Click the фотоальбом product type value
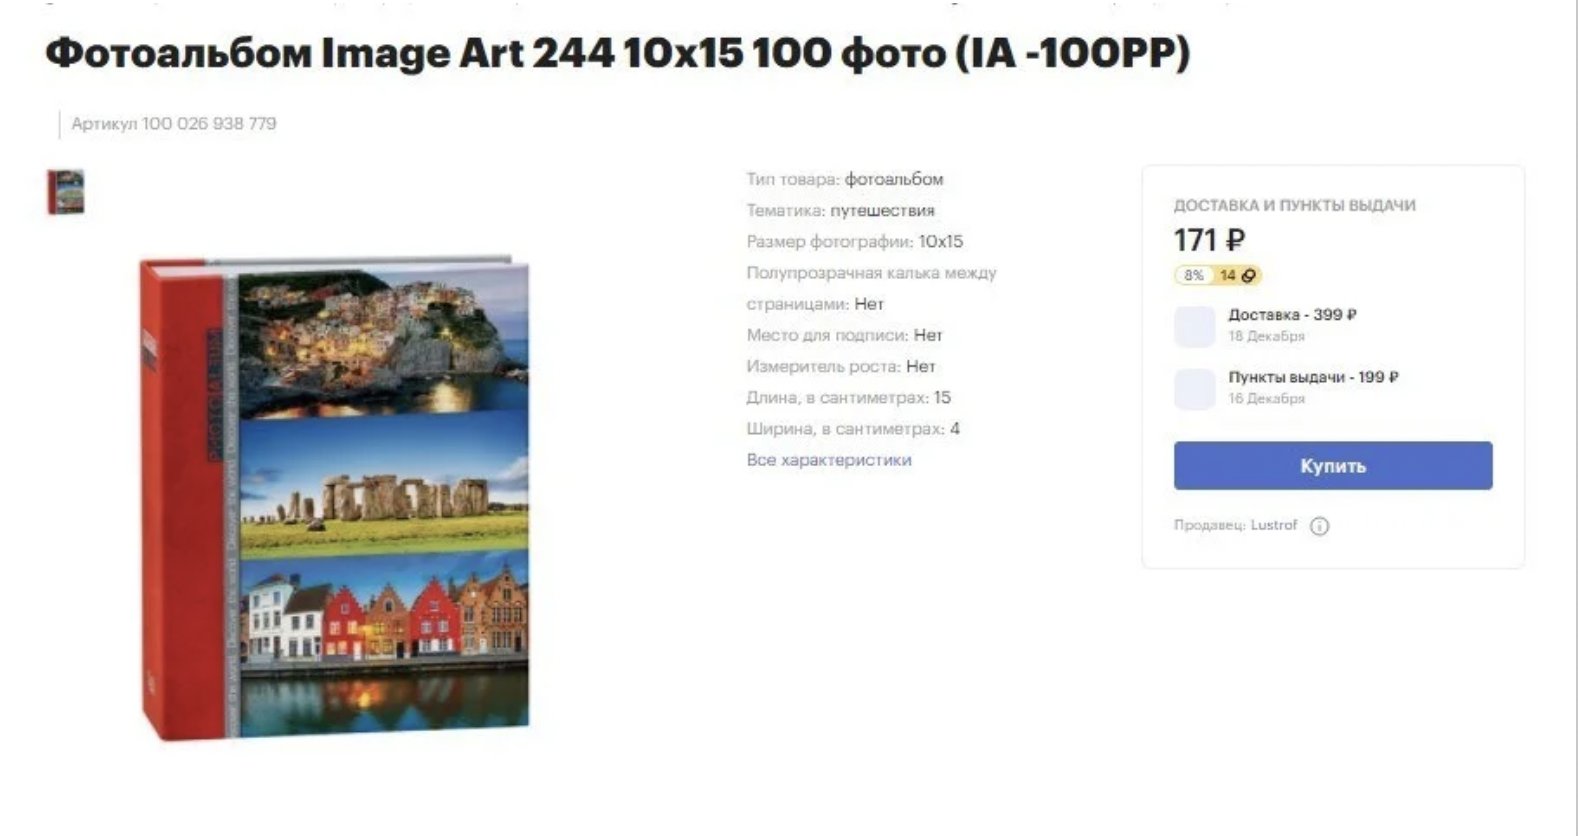 click(894, 179)
